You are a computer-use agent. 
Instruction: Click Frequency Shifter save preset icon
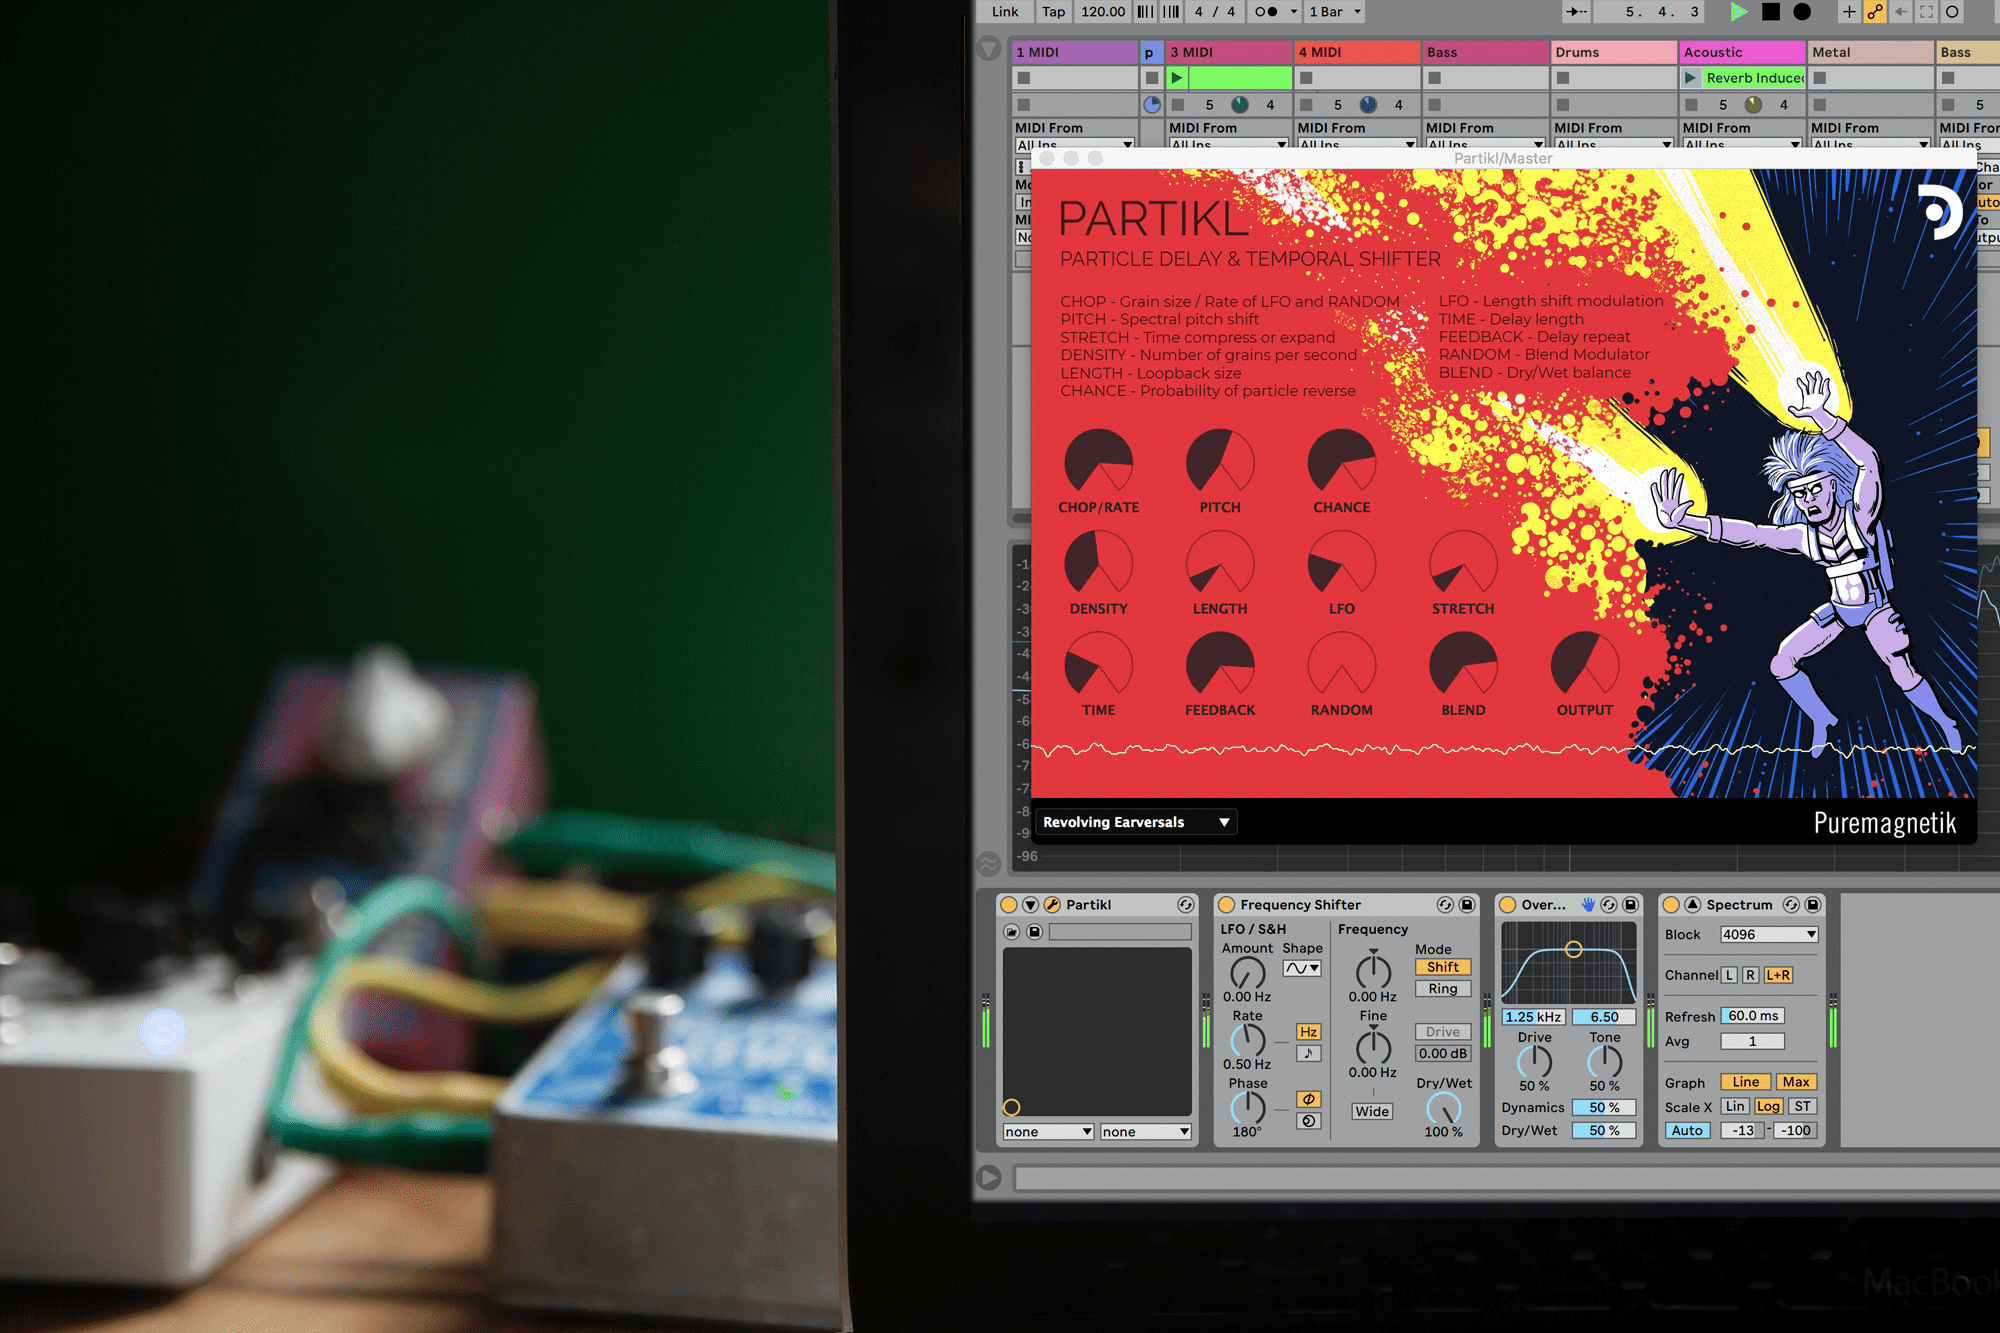tap(1467, 905)
